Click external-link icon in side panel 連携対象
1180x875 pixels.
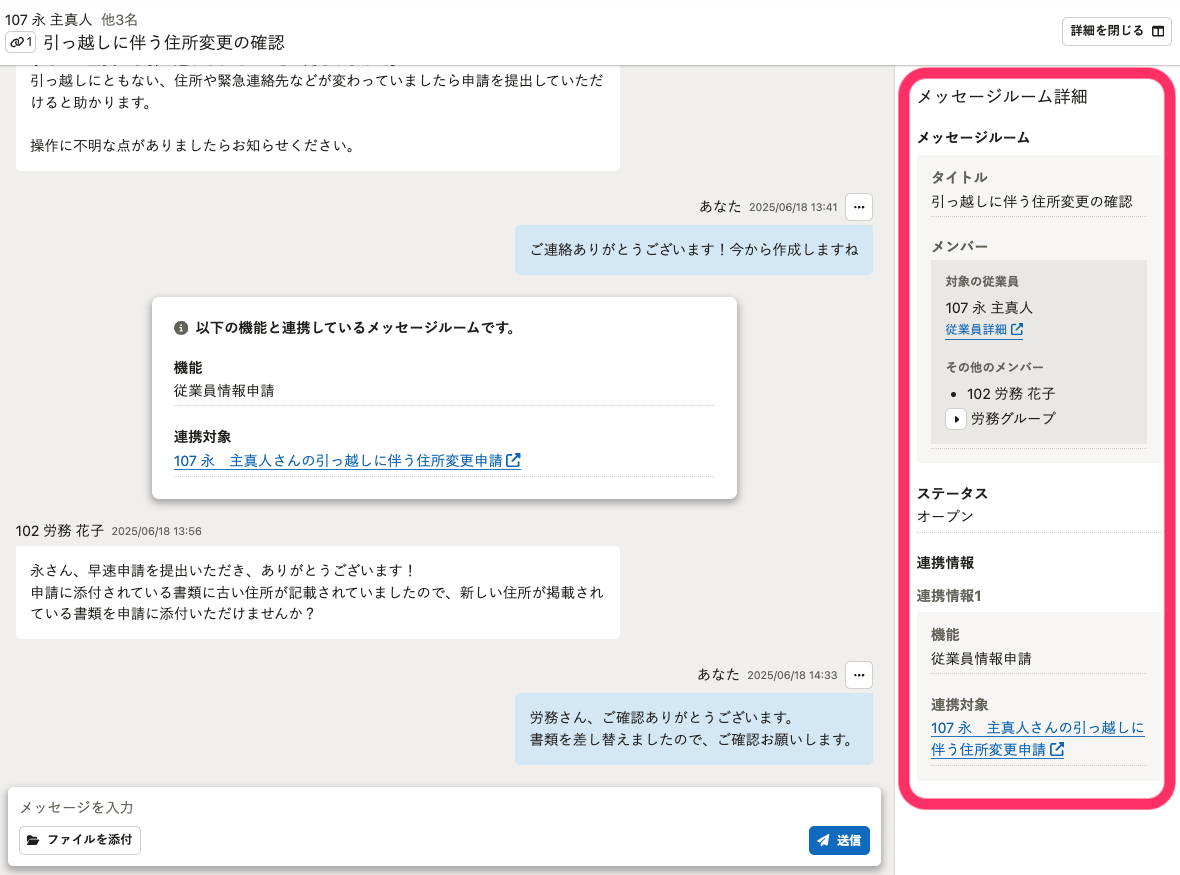tap(1057, 749)
